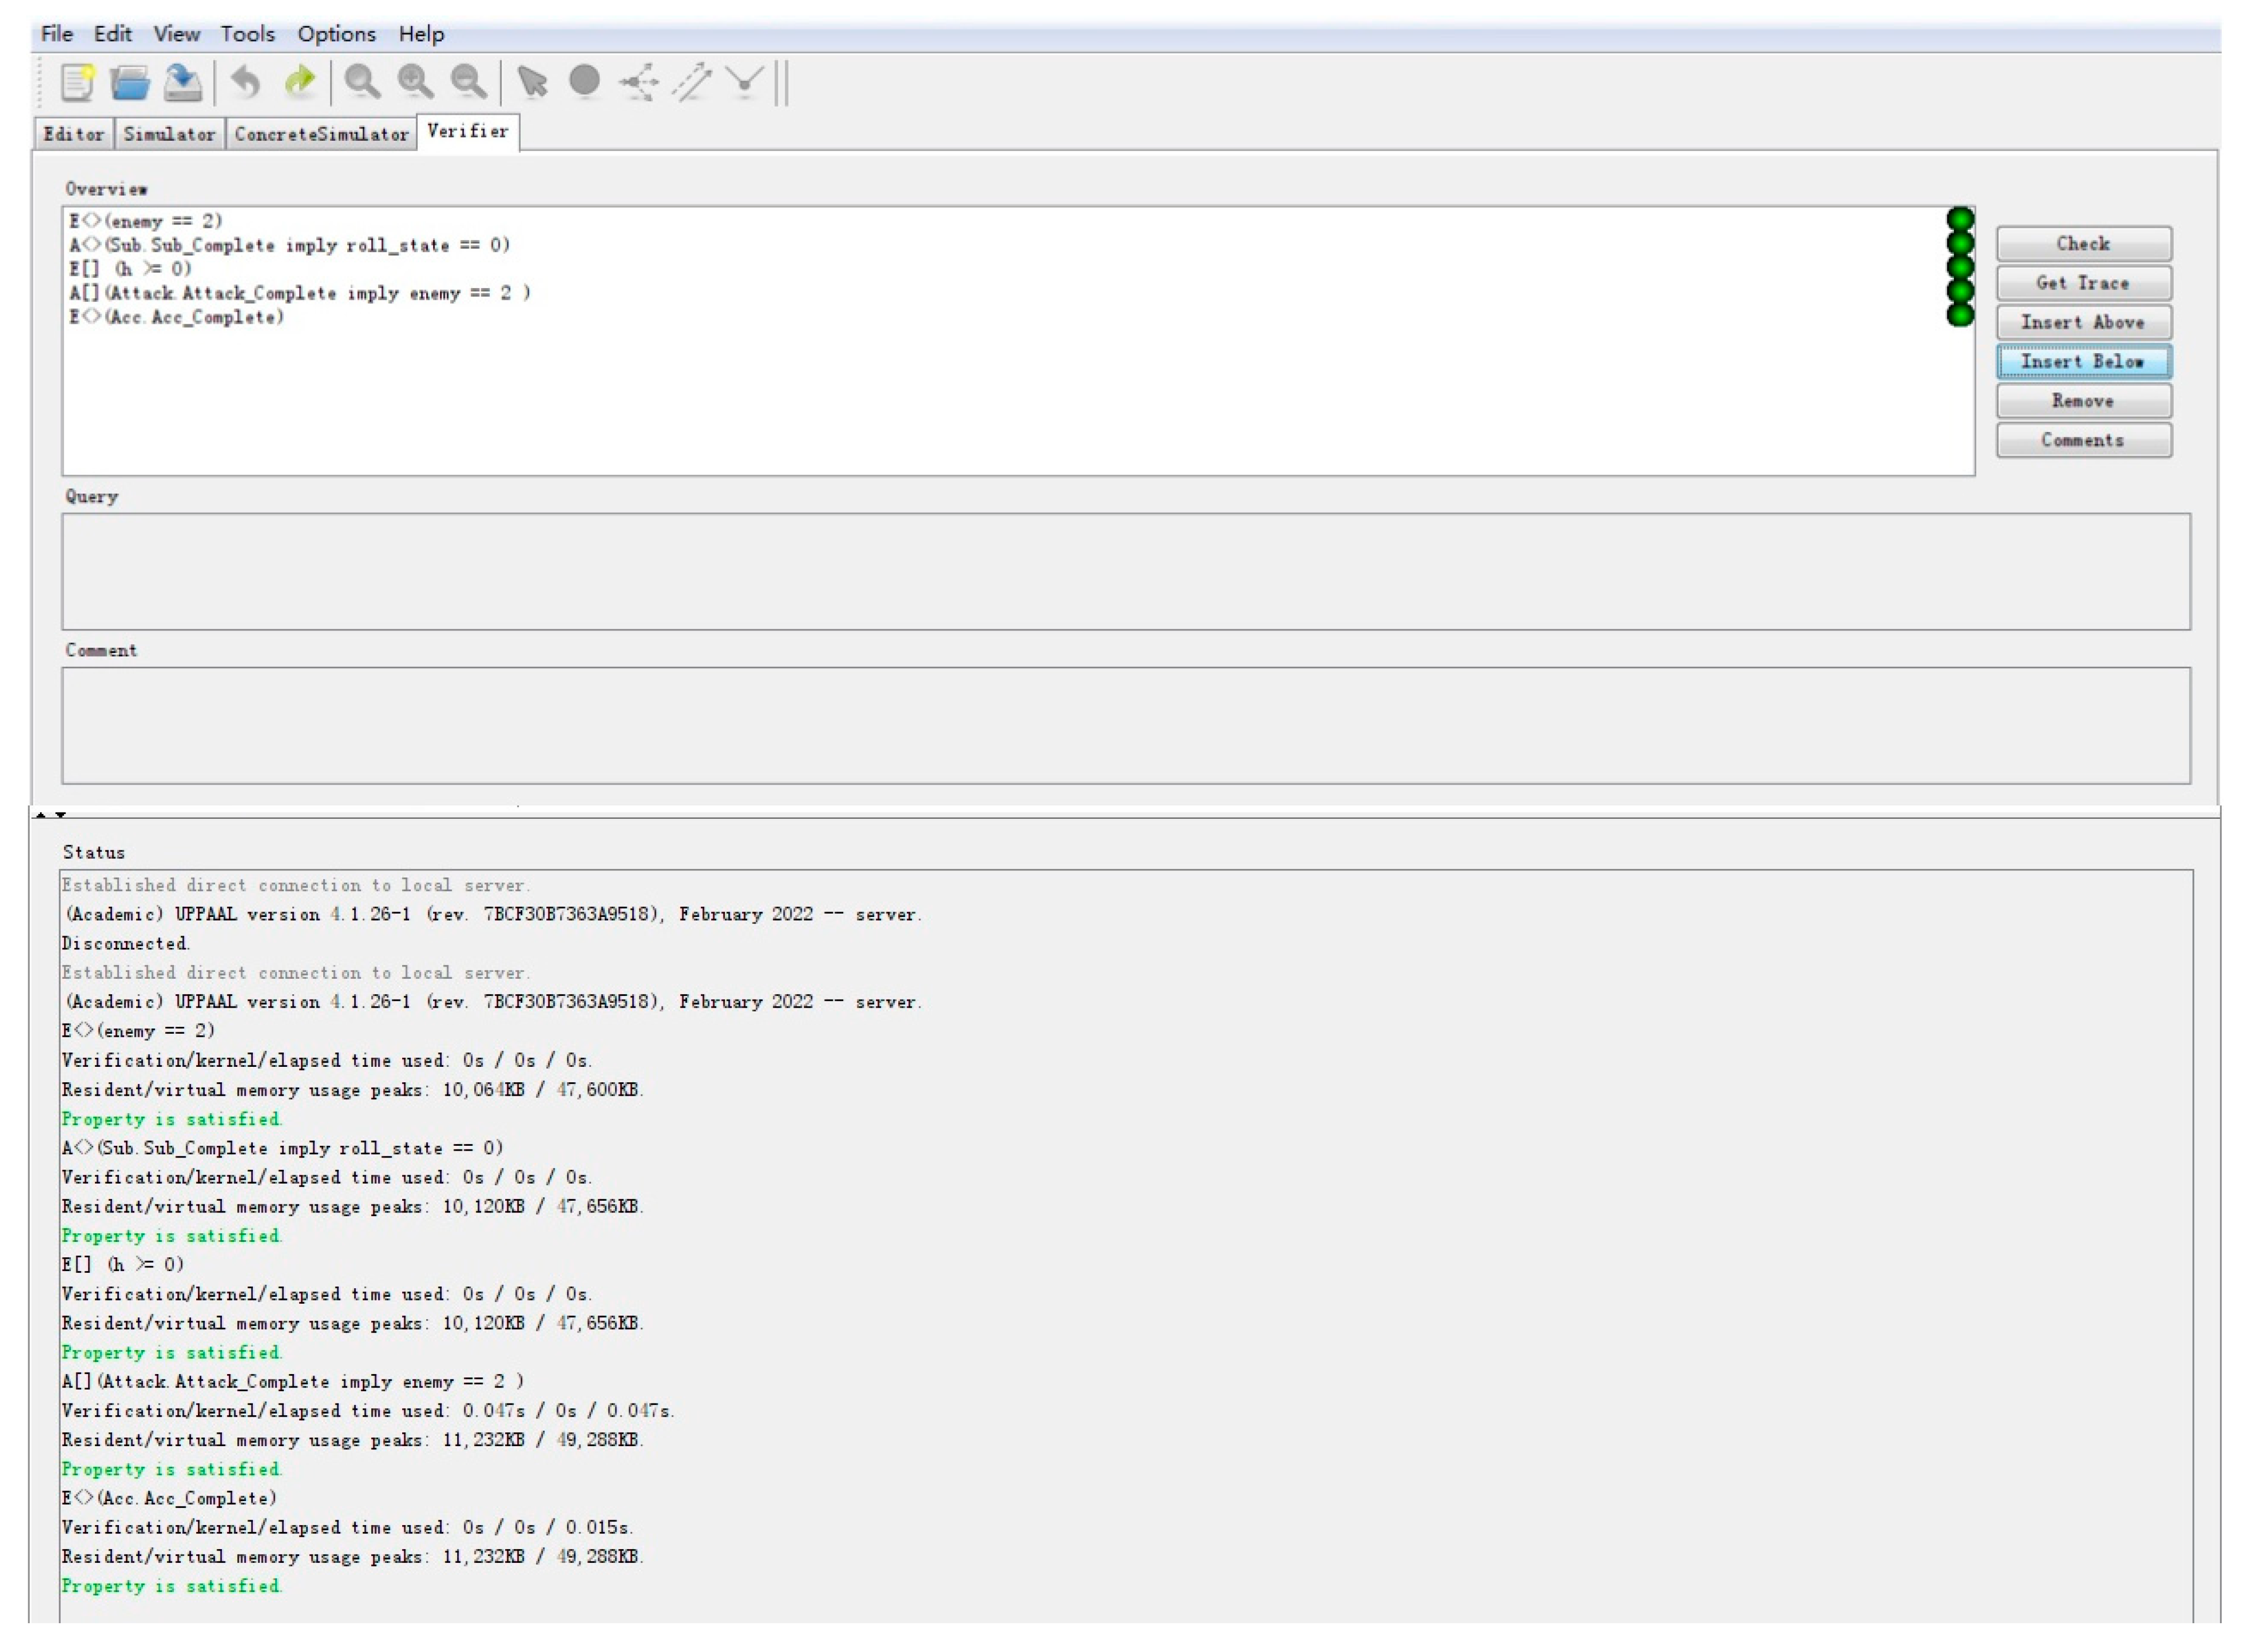The width and height of the screenshot is (2243, 1652).
Task: Select the query E[] (h >= 0) in Overview
Action: click(x=130, y=268)
